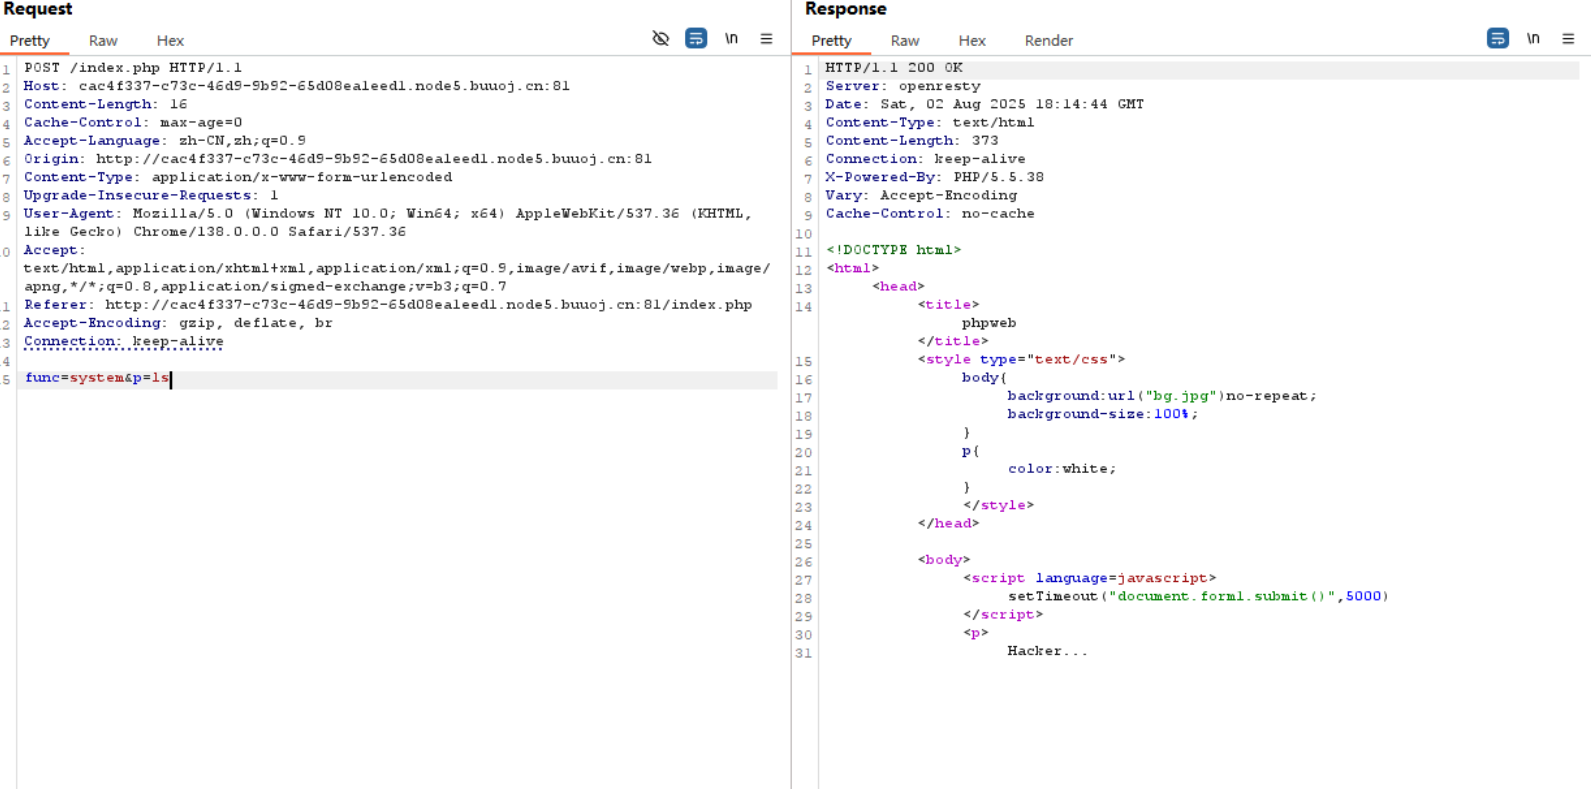Click Cache-Control: max-age=0 header
The width and height of the screenshot is (1591, 789).
coord(133,122)
